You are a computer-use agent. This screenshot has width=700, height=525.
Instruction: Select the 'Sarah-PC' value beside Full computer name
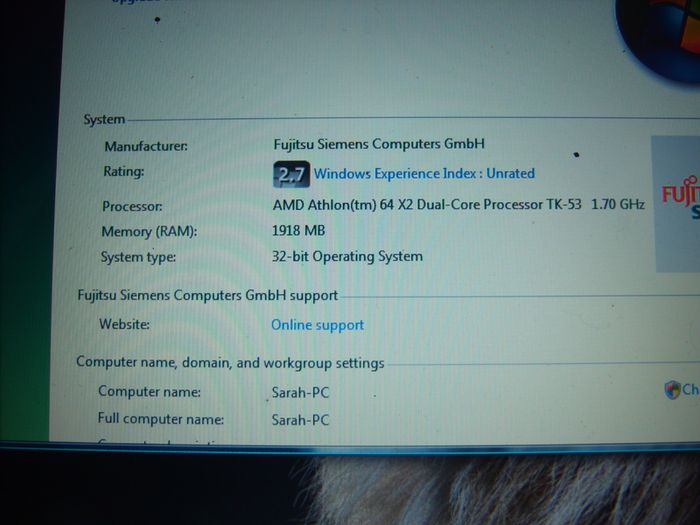(300, 420)
